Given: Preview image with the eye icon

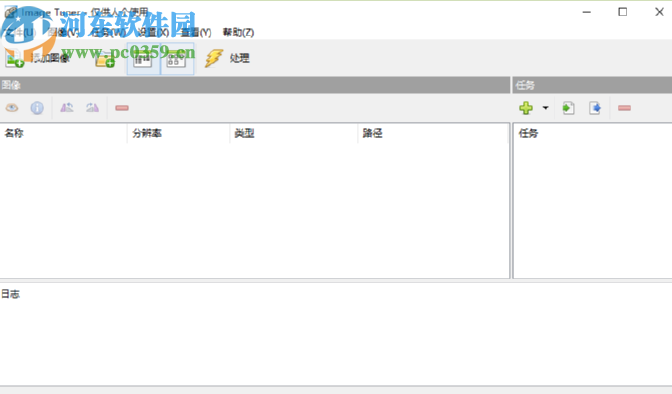Looking at the screenshot, I should pos(12,108).
